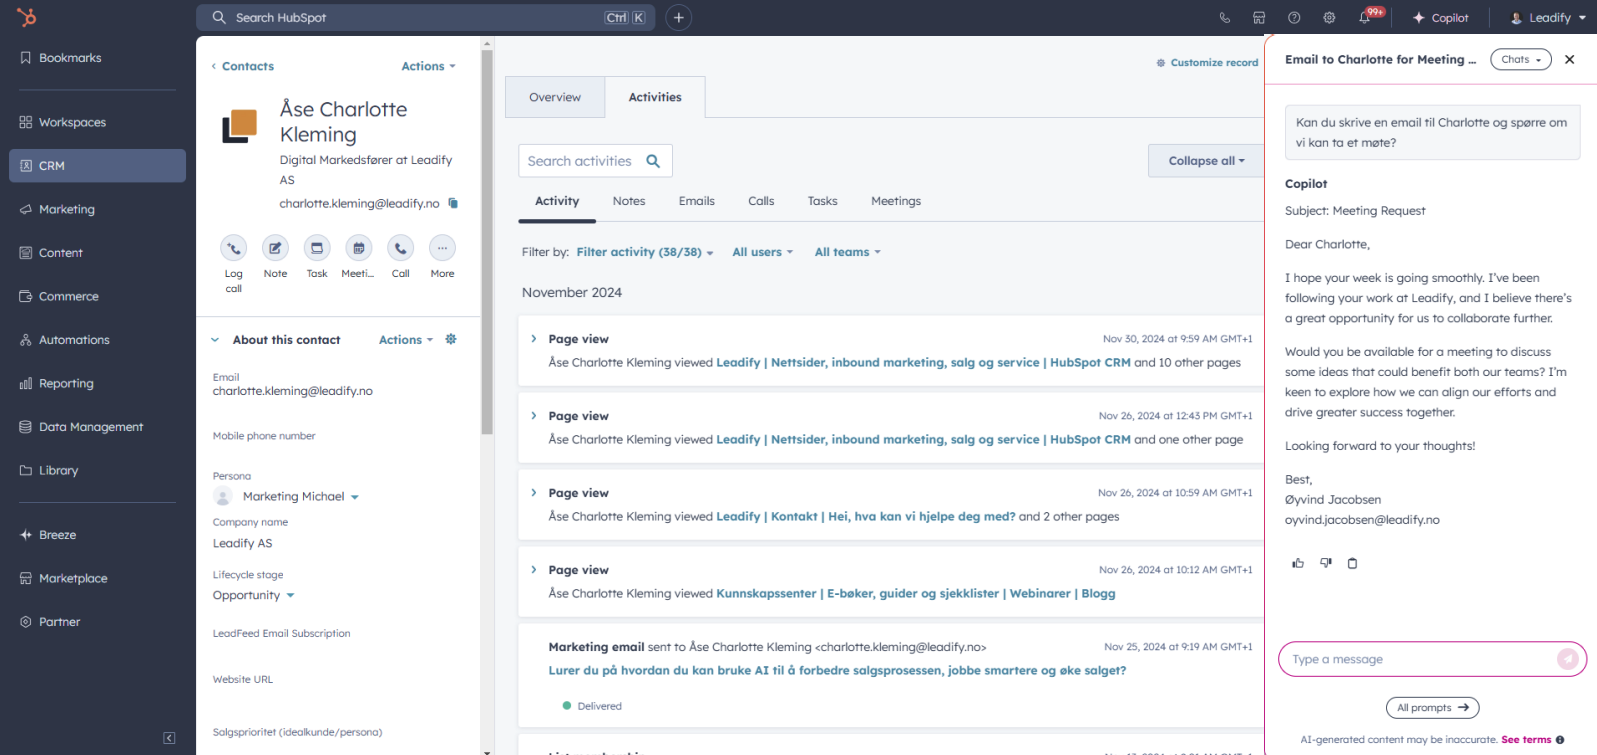Click the Note icon on the contact
Image resolution: width=1597 pixels, height=755 pixels.
(x=275, y=248)
